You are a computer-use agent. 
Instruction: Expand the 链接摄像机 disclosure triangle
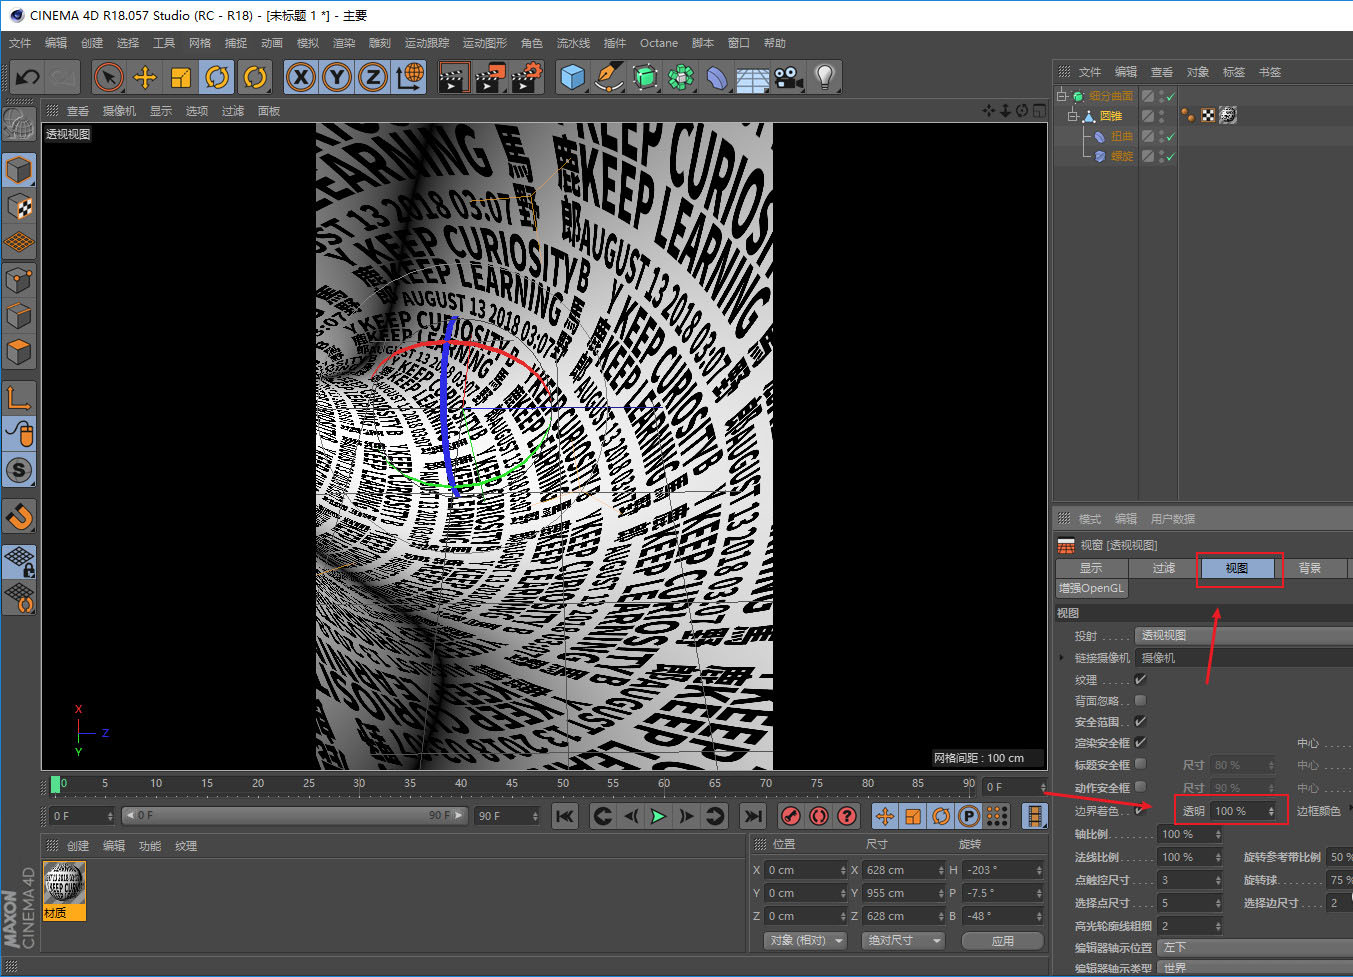click(x=1062, y=657)
